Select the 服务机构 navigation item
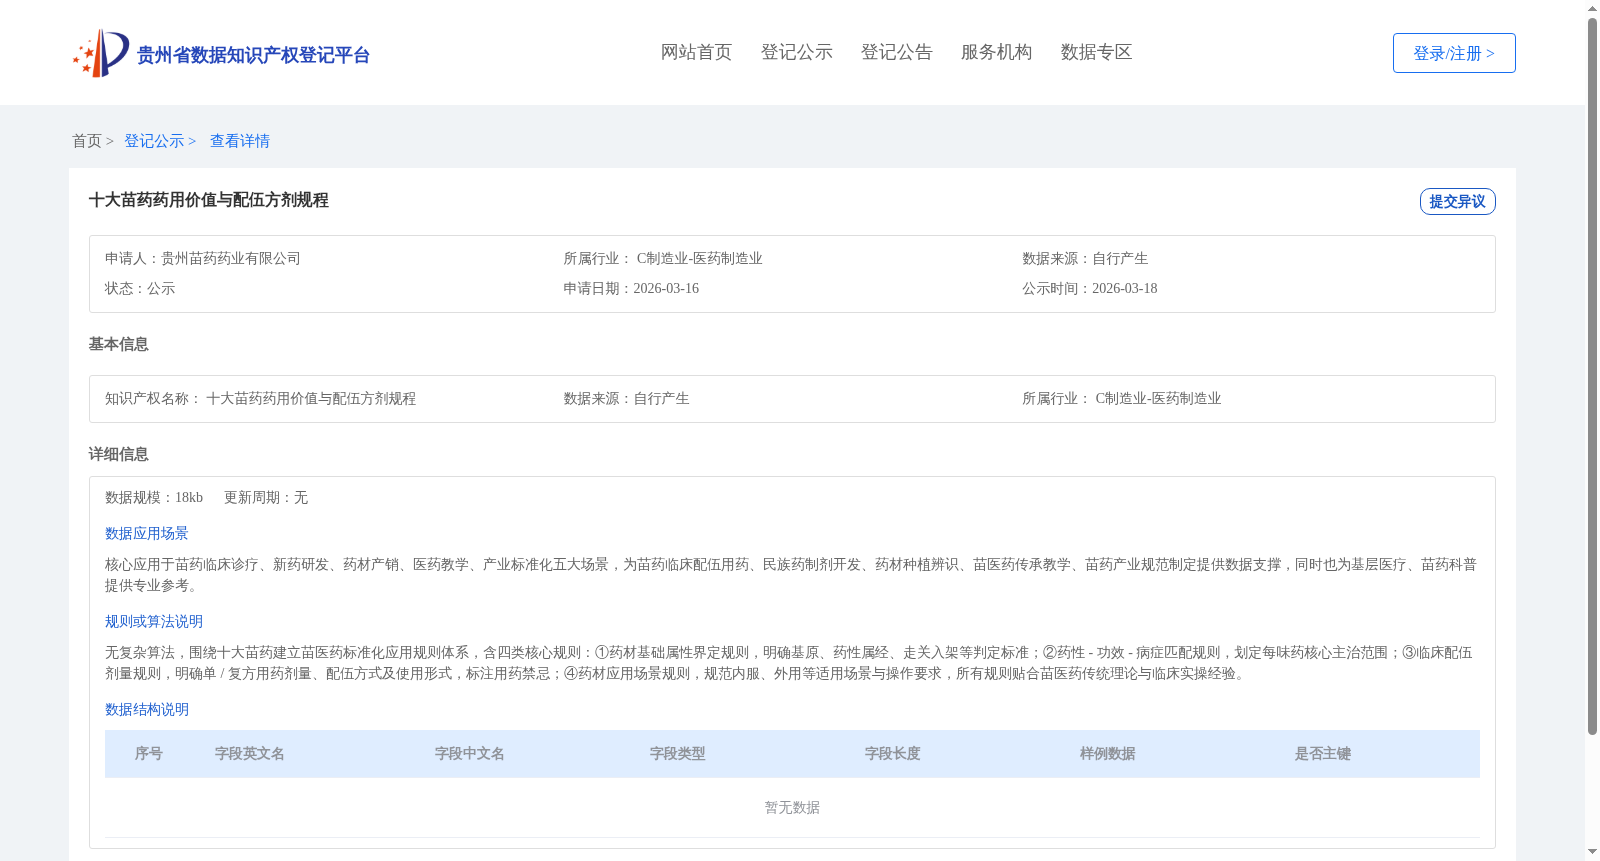Image resolution: width=1600 pixels, height=861 pixels. [996, 52]
